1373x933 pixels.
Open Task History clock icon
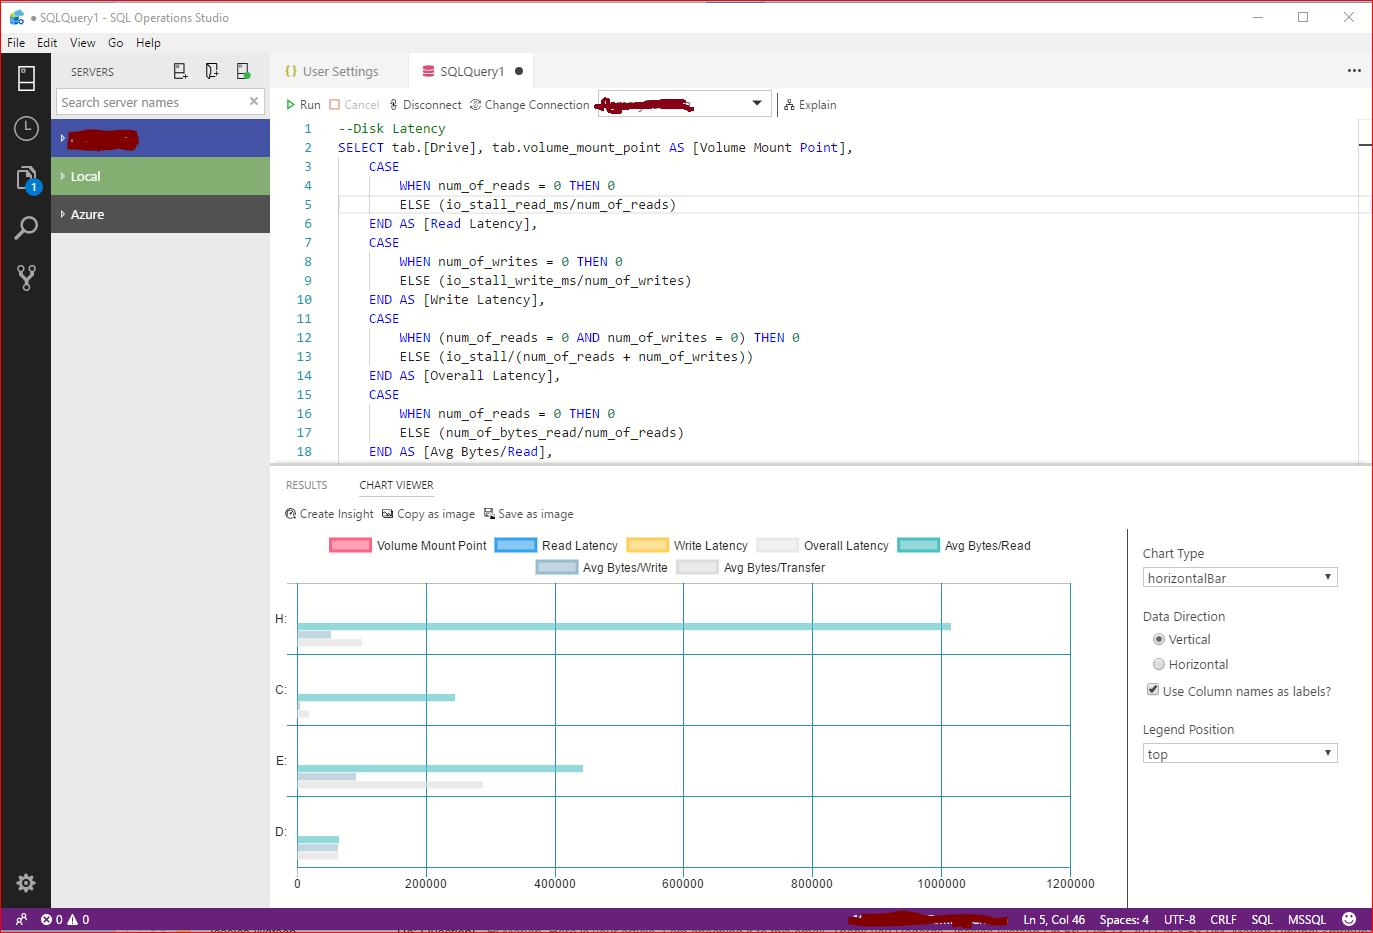pyautogui.click(x=26, y=128)
